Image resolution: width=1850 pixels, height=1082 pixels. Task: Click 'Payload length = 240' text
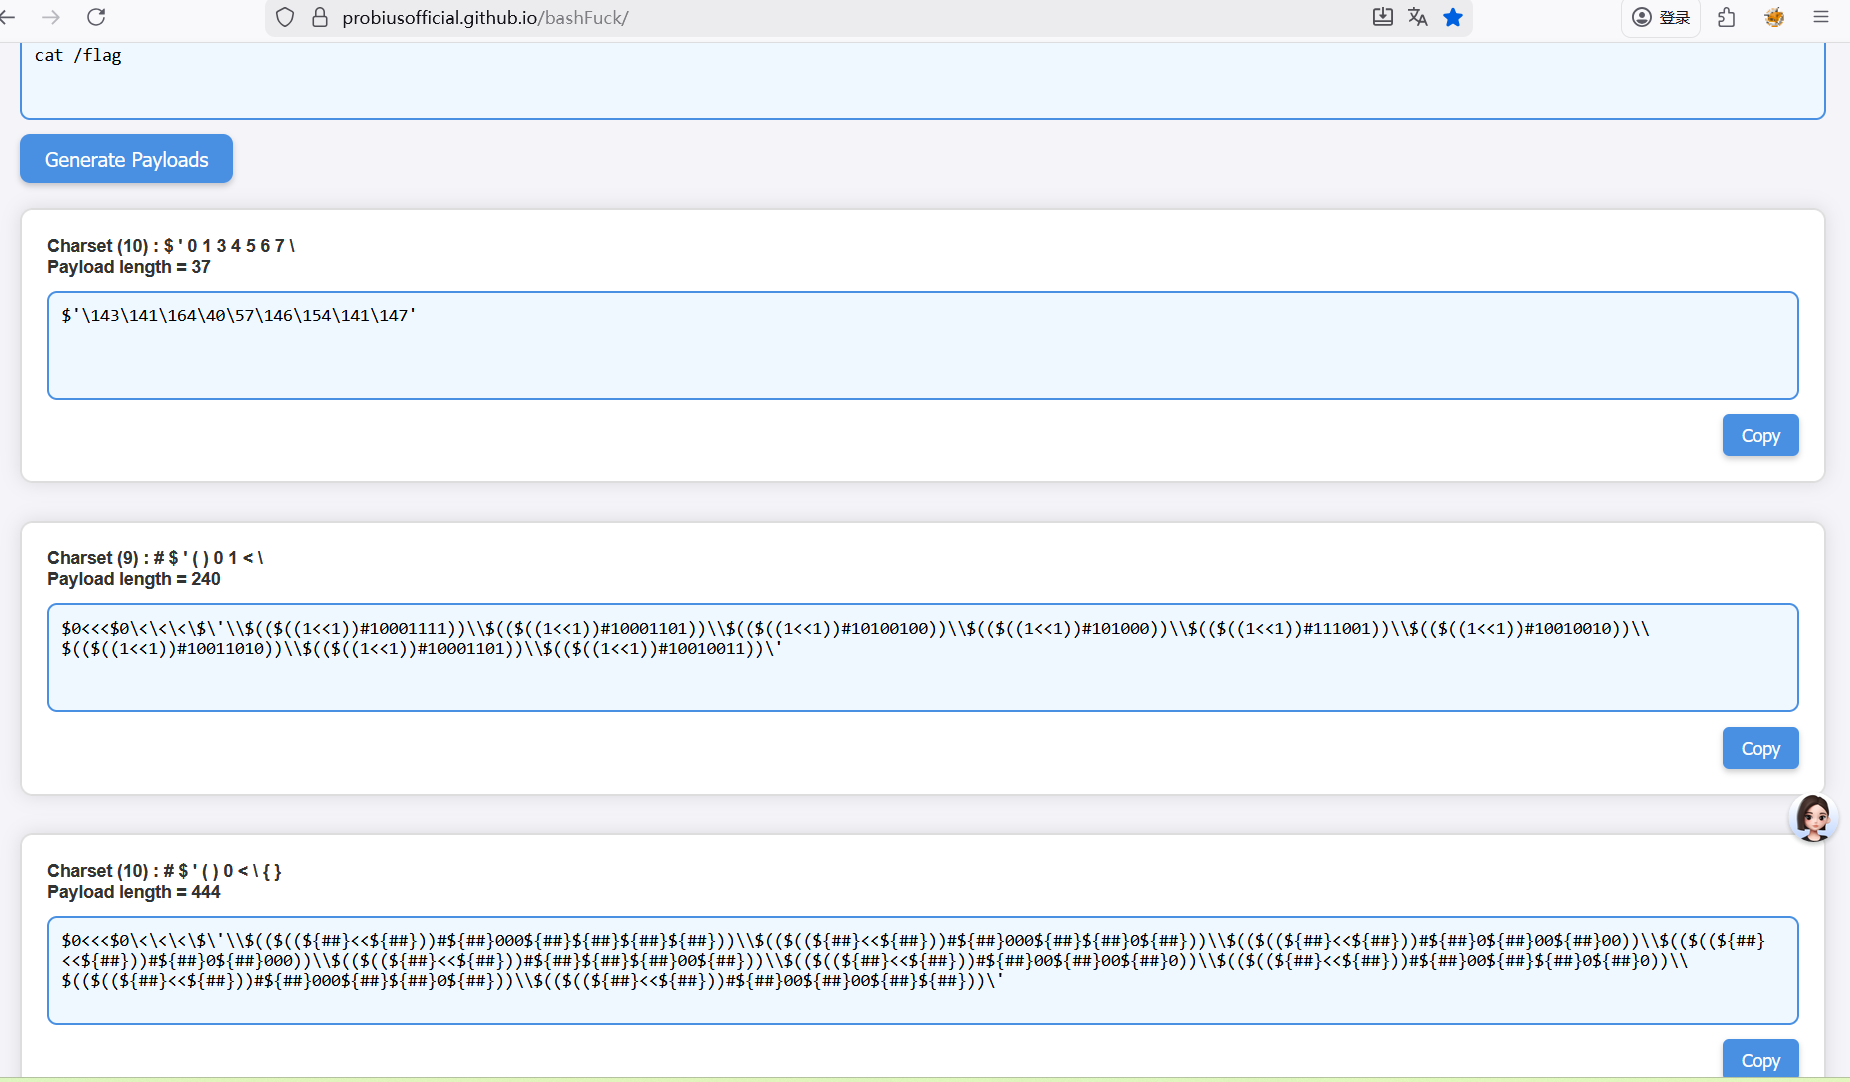pos(134,579)
